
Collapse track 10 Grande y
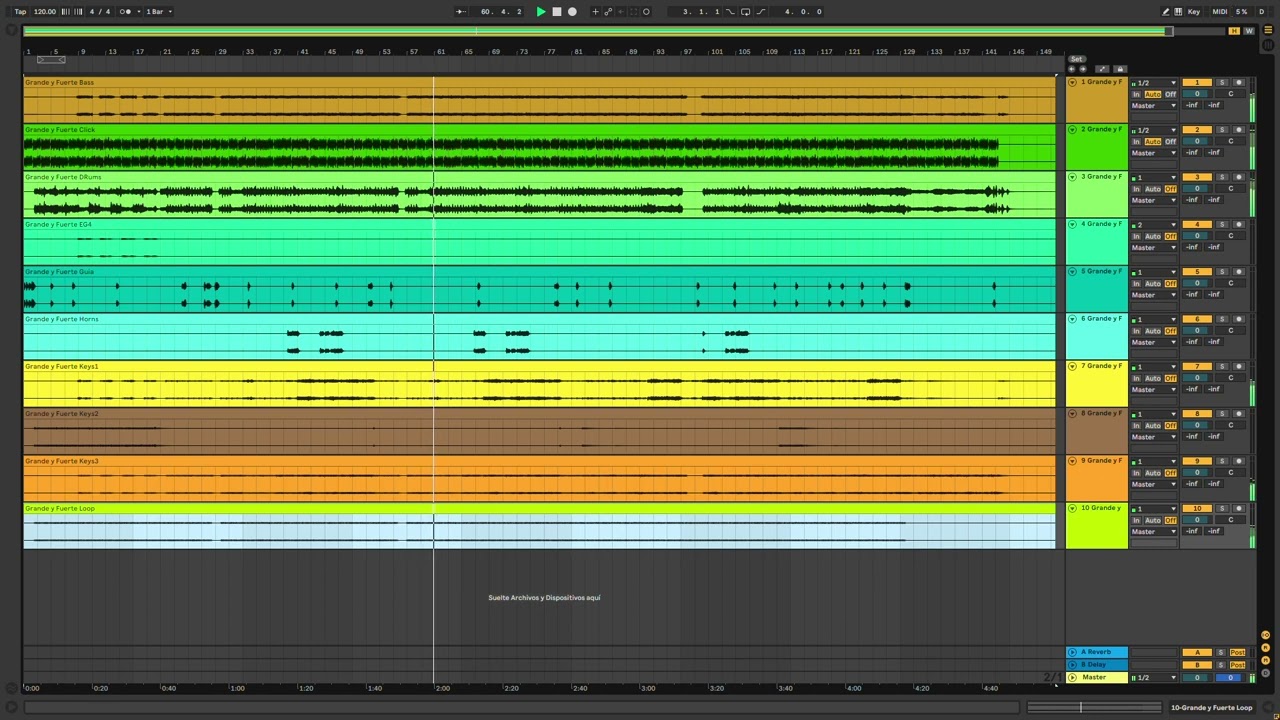pos(1072,508)
